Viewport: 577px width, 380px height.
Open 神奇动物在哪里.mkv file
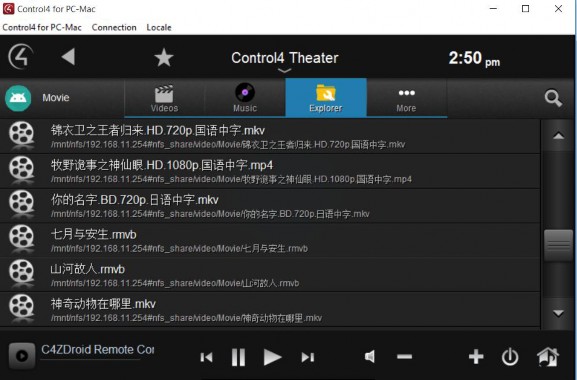(270, 309)
